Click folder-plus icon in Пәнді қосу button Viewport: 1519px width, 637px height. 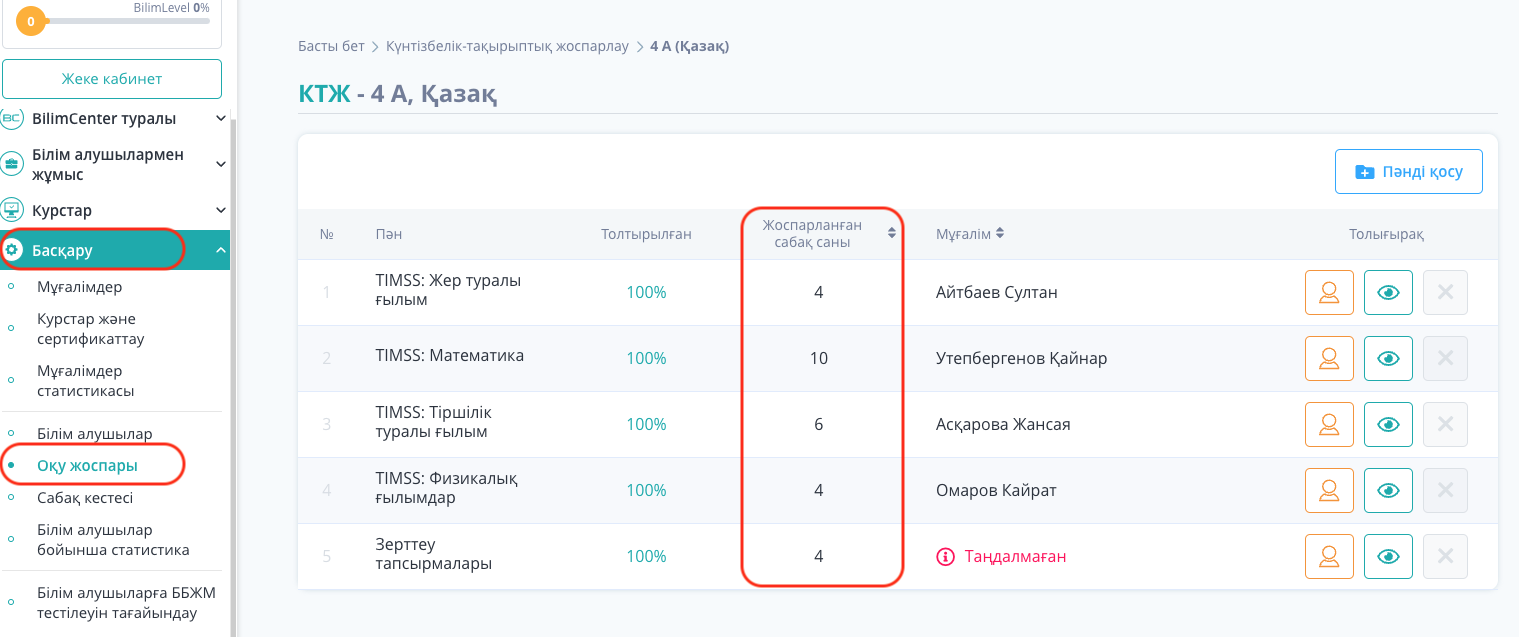(x=1364, y=172)
